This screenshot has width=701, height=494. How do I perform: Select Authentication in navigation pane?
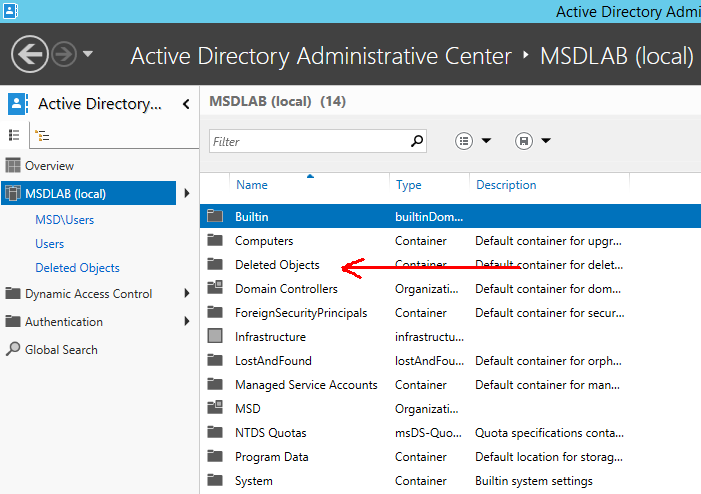click(x=63, y=322)
